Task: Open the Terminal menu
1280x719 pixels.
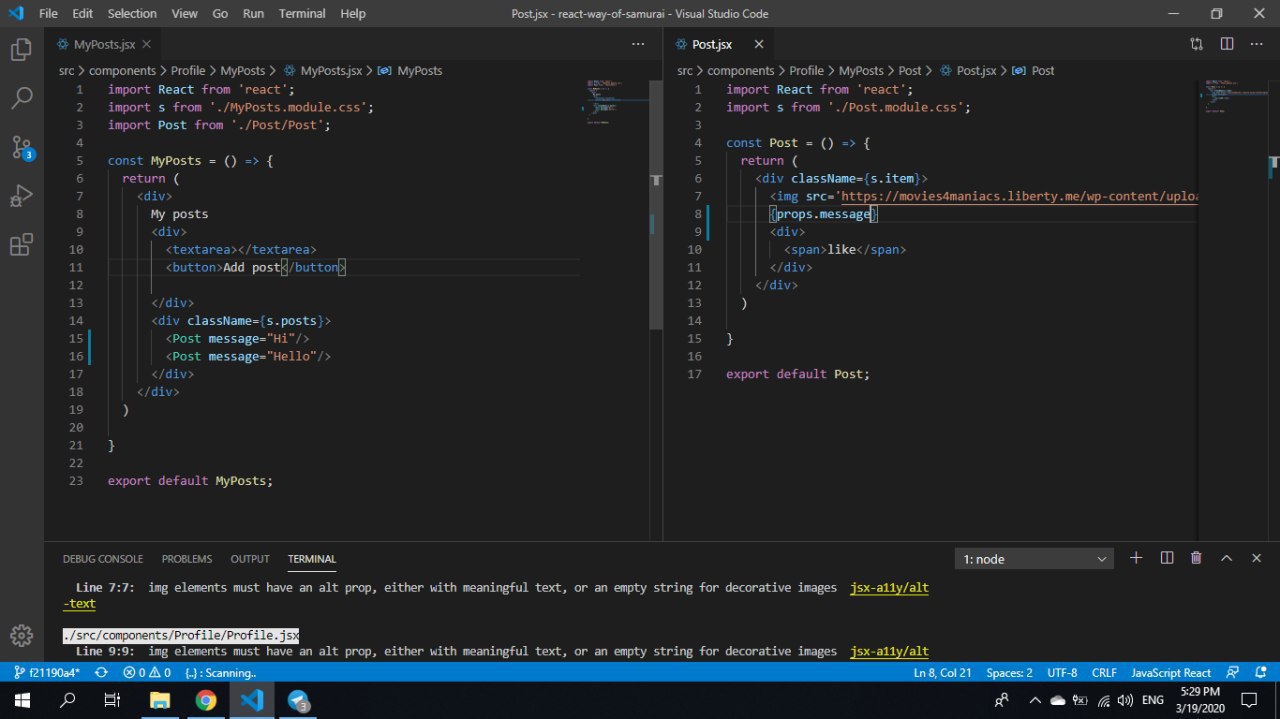Action: (x=301, y=14)
